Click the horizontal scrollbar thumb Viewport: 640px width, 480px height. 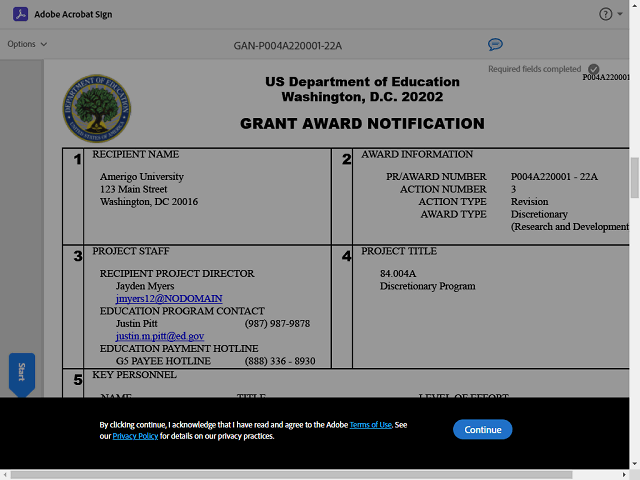pos(291,475)
